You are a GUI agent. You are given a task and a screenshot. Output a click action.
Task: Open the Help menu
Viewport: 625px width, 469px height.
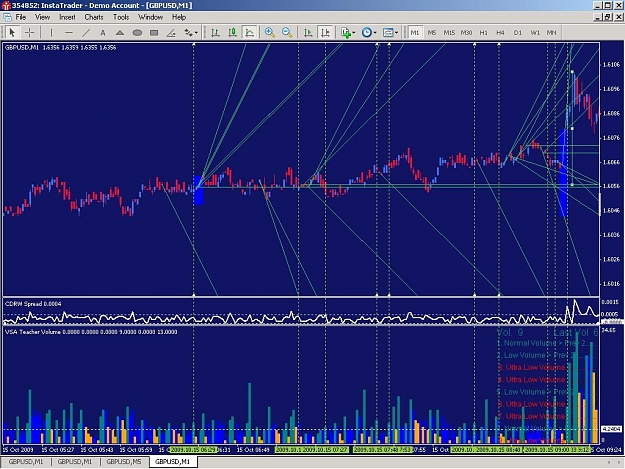(179, 17)
